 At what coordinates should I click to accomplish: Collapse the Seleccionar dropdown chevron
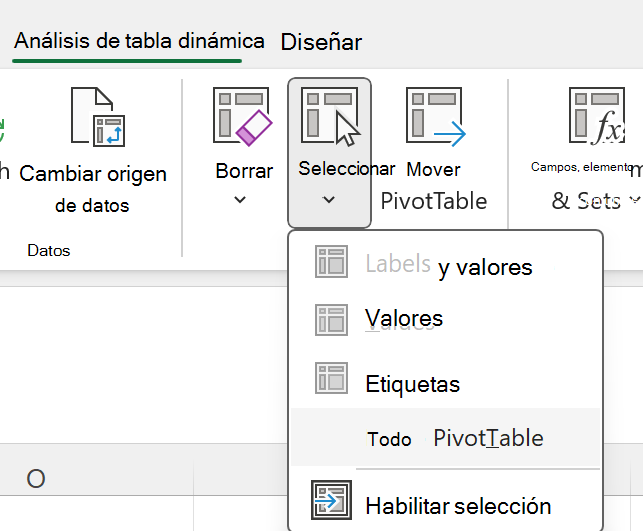tap(329, 200)
